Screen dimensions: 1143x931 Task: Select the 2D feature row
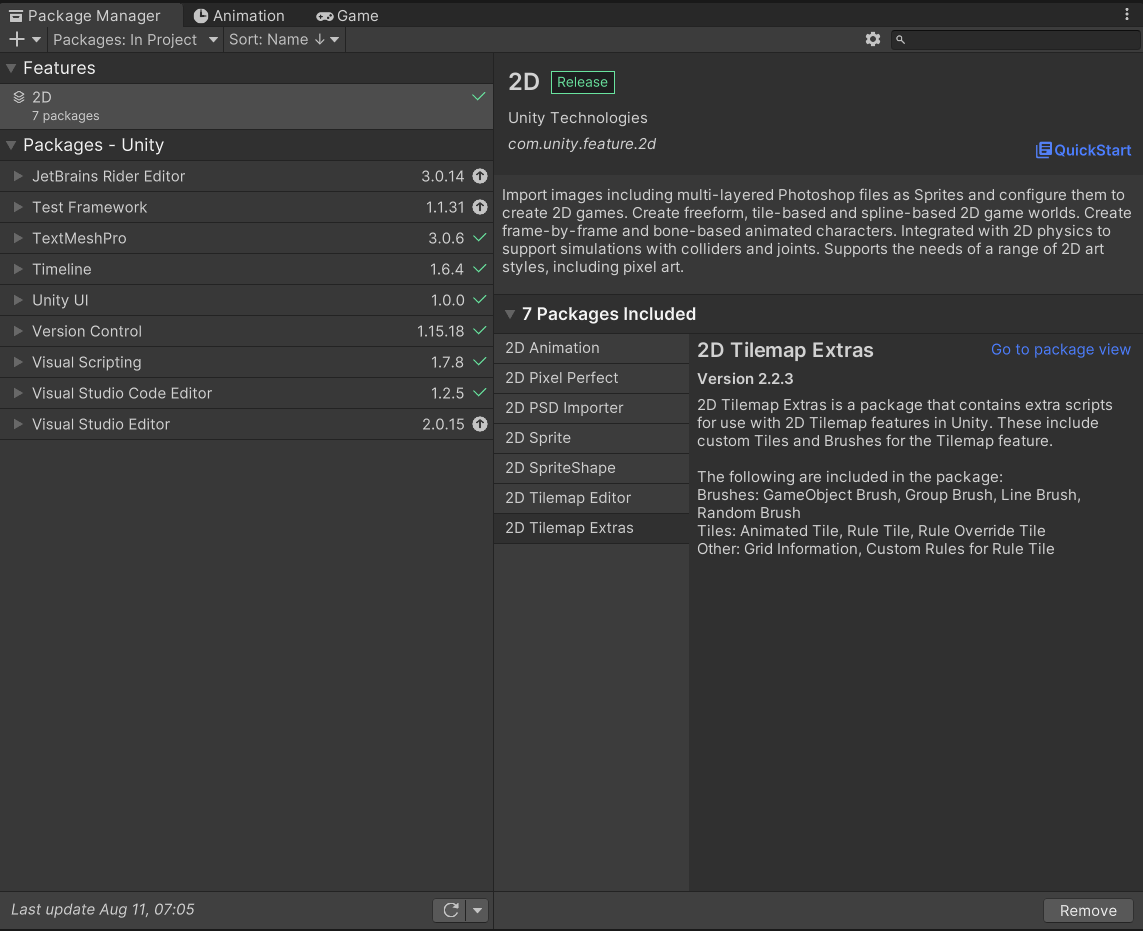pos(246,106)
